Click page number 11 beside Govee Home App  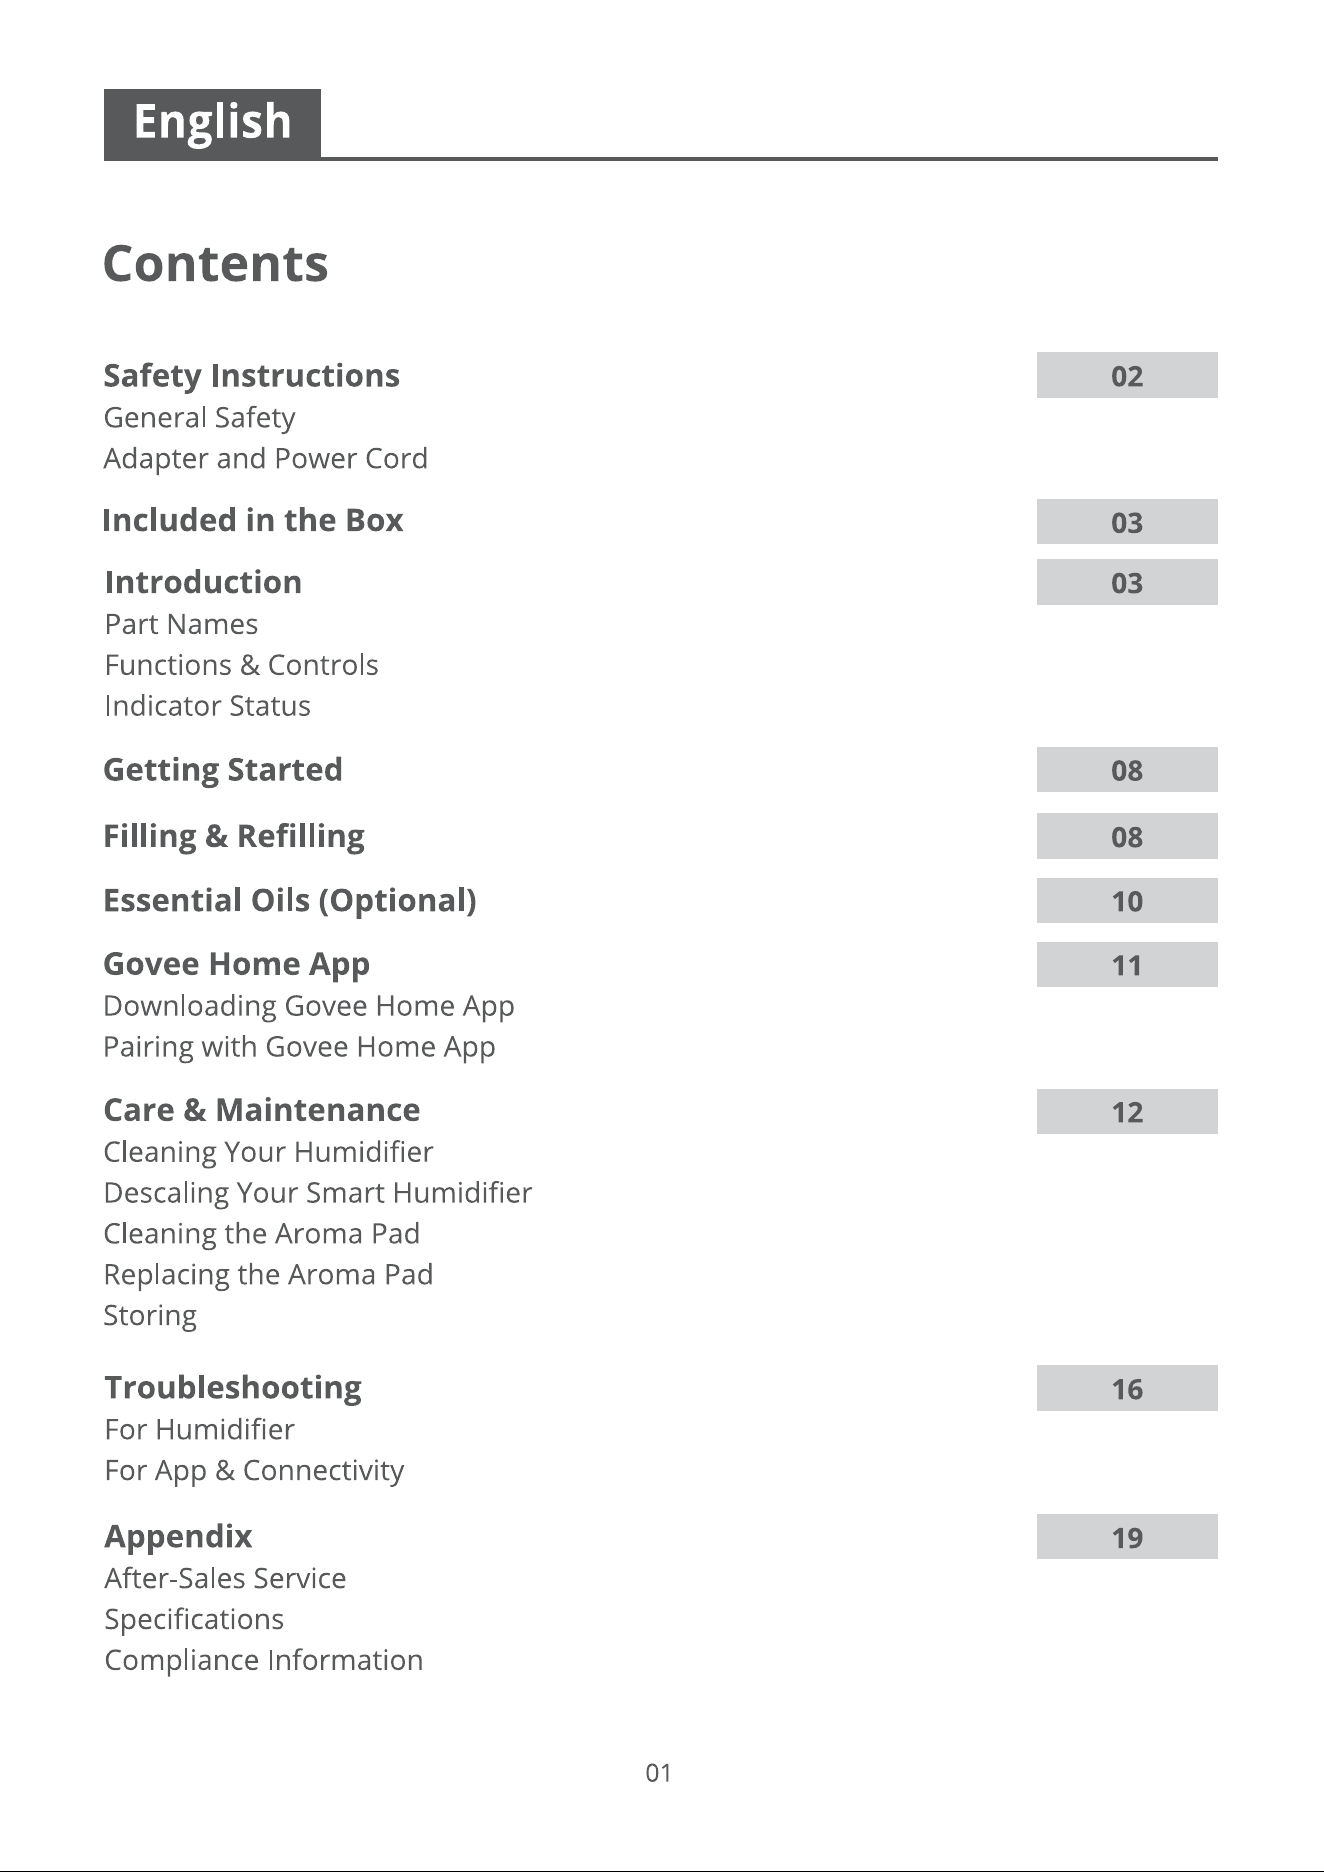click(1127, 965)
